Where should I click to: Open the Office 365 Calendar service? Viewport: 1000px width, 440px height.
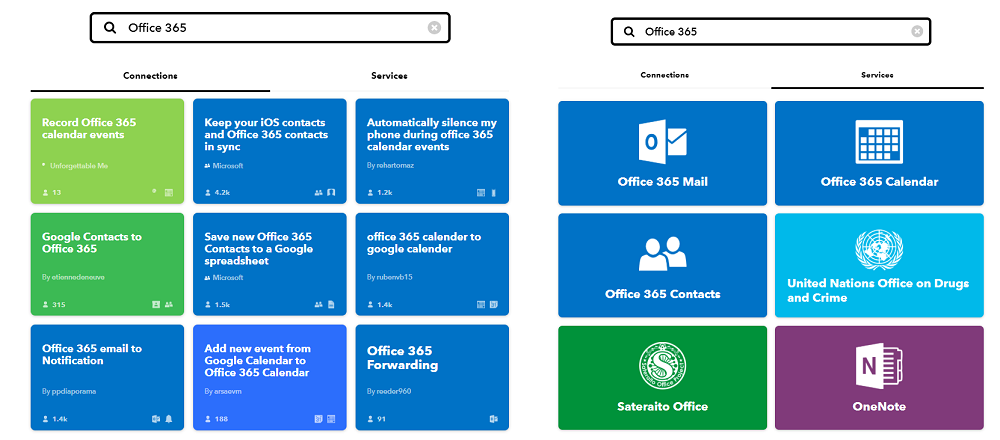pos(879,153)
